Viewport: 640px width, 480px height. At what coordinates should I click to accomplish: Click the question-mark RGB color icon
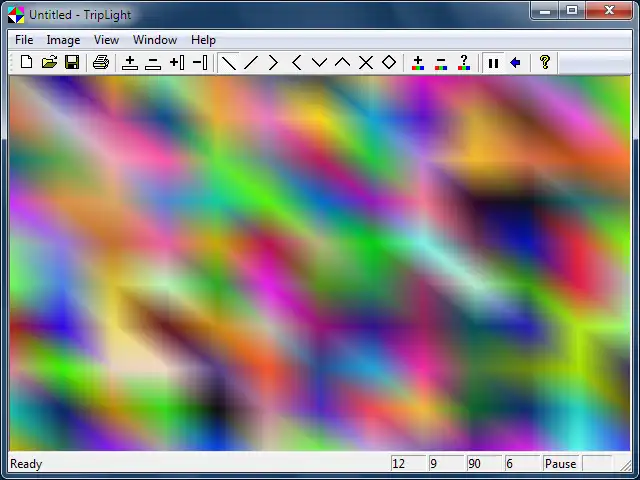coord(464,63)
